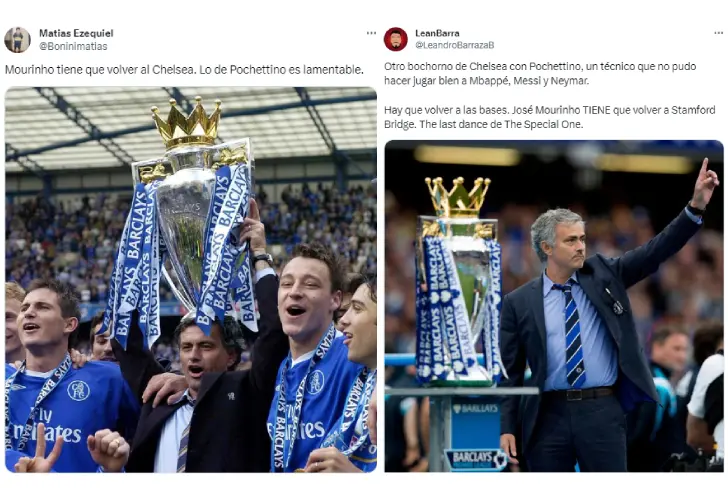
Task: Open more options on Matias Ezequiel's tweet
Action: (371, 33)
